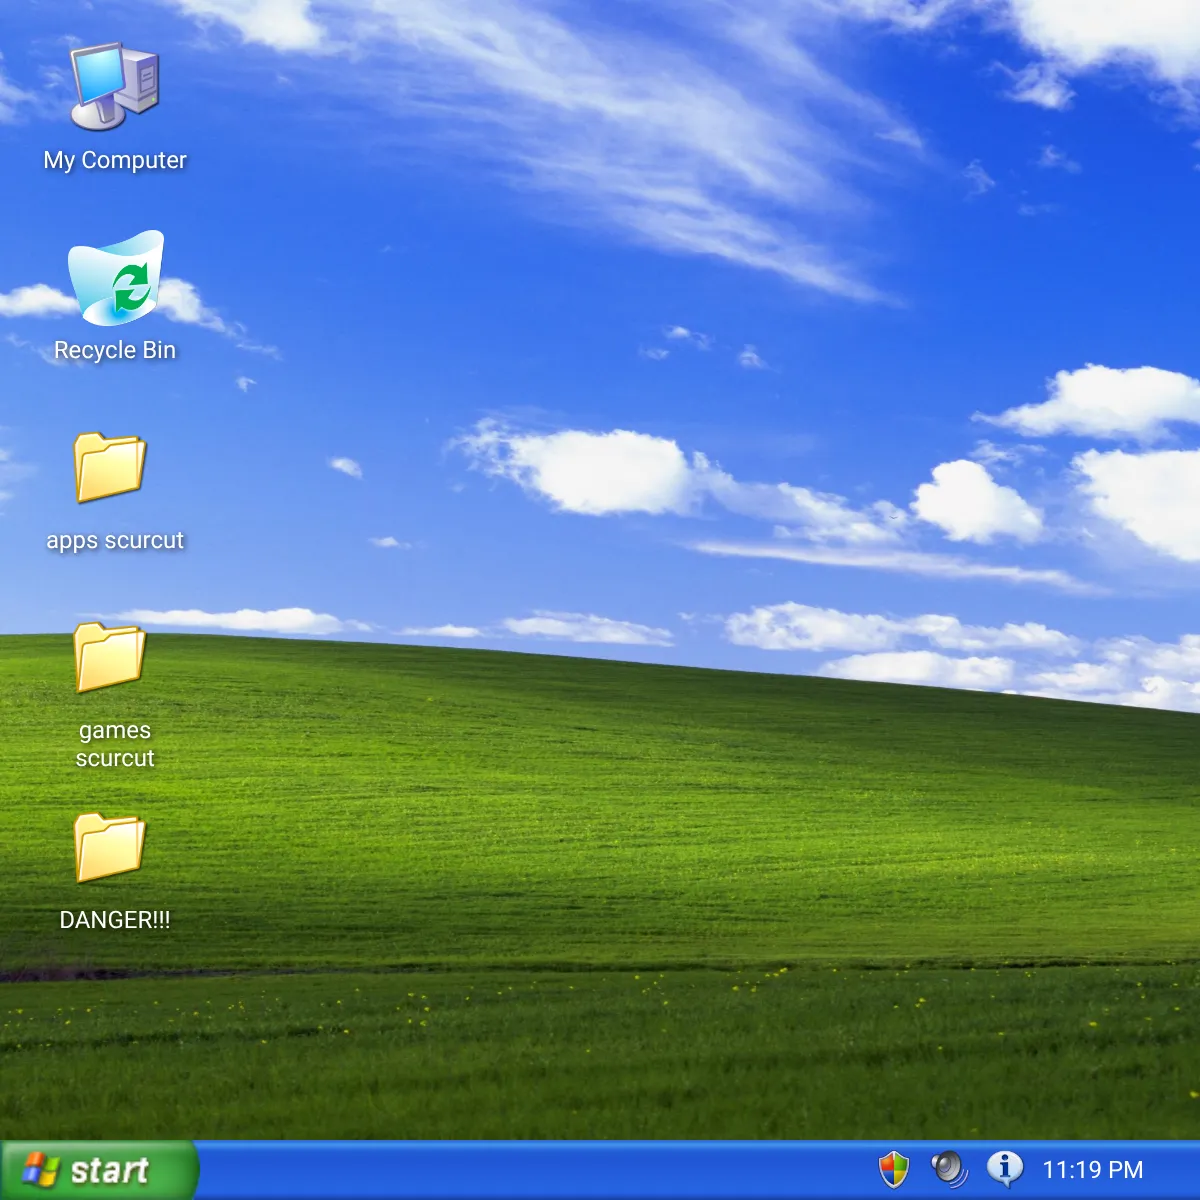Click the DANGER!!! label text
This screenshot has height=1200, width=1200.
click(115, 920)
